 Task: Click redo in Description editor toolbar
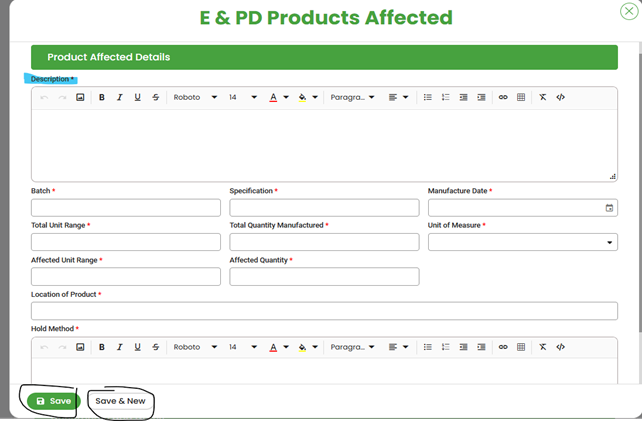tap(62, 97)
